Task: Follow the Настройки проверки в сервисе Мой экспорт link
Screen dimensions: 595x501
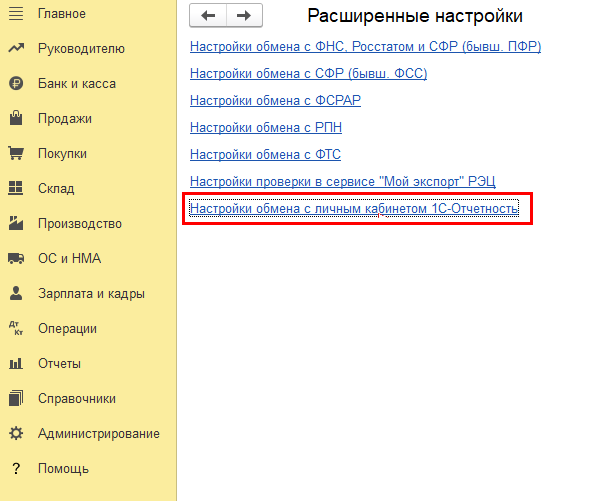Action: point(342,181)
